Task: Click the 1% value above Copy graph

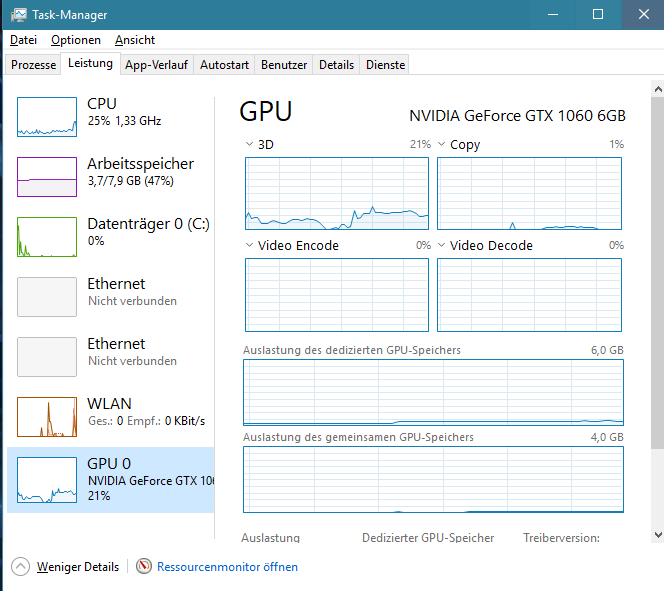Action: 616,144
